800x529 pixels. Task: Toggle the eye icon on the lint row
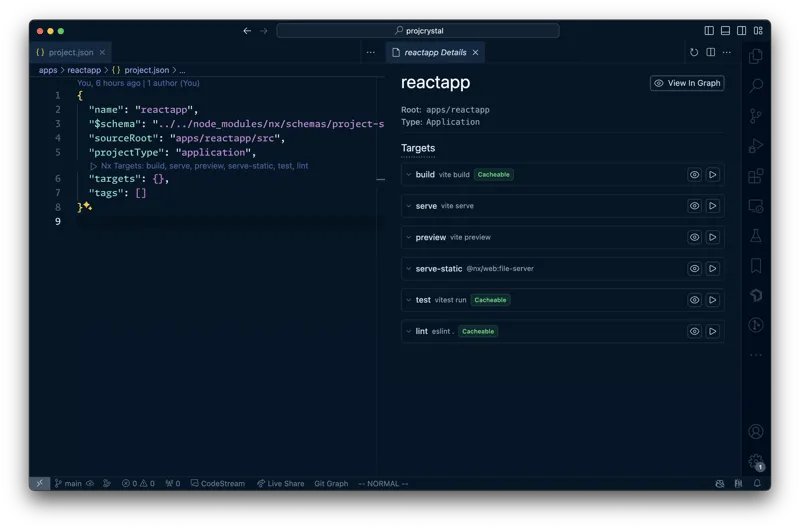click(694, 331)
